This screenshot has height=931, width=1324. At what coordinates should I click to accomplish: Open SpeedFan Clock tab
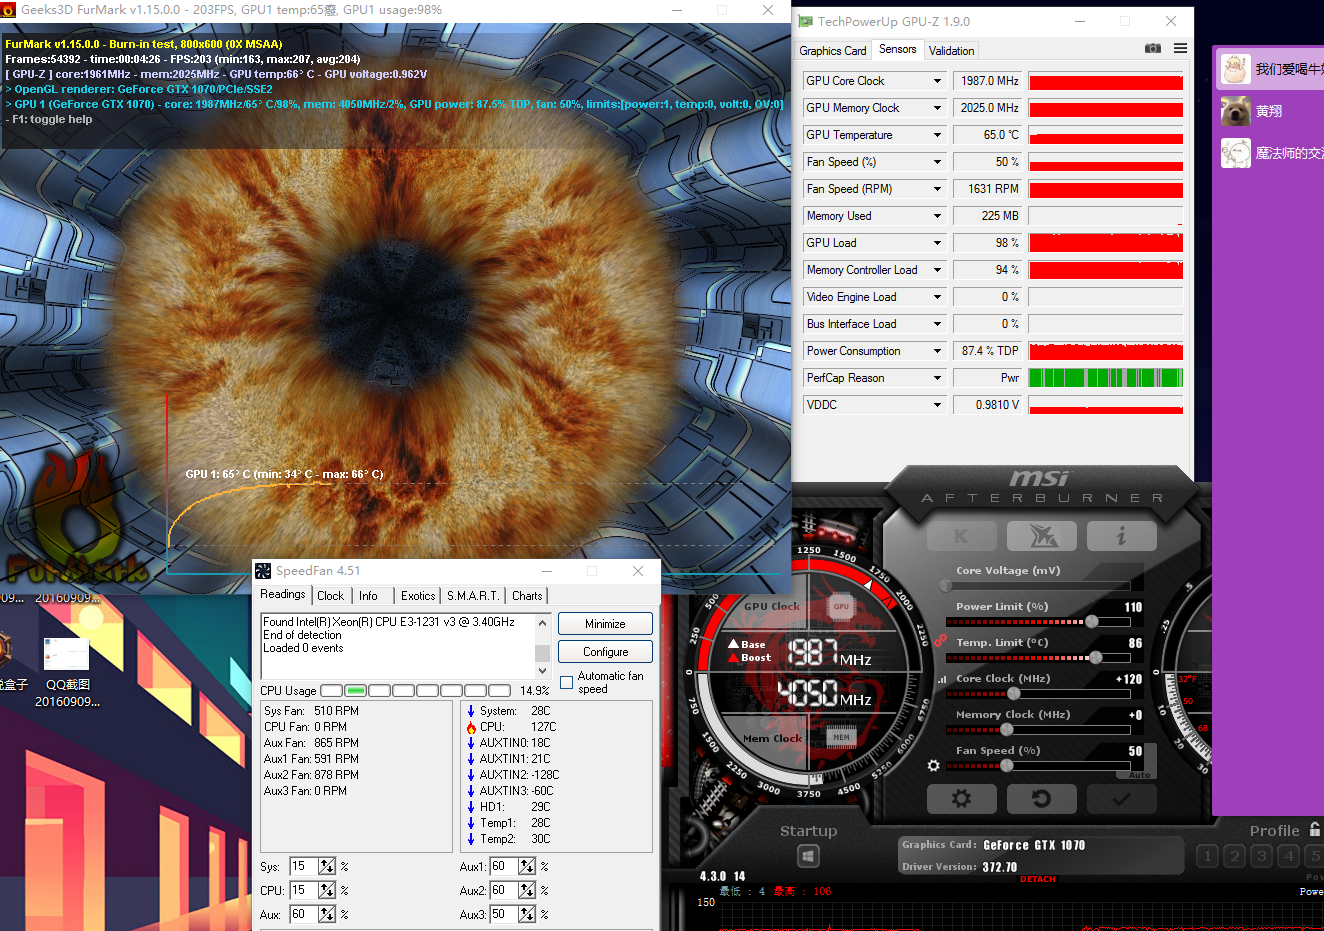(x=330, y=596)
